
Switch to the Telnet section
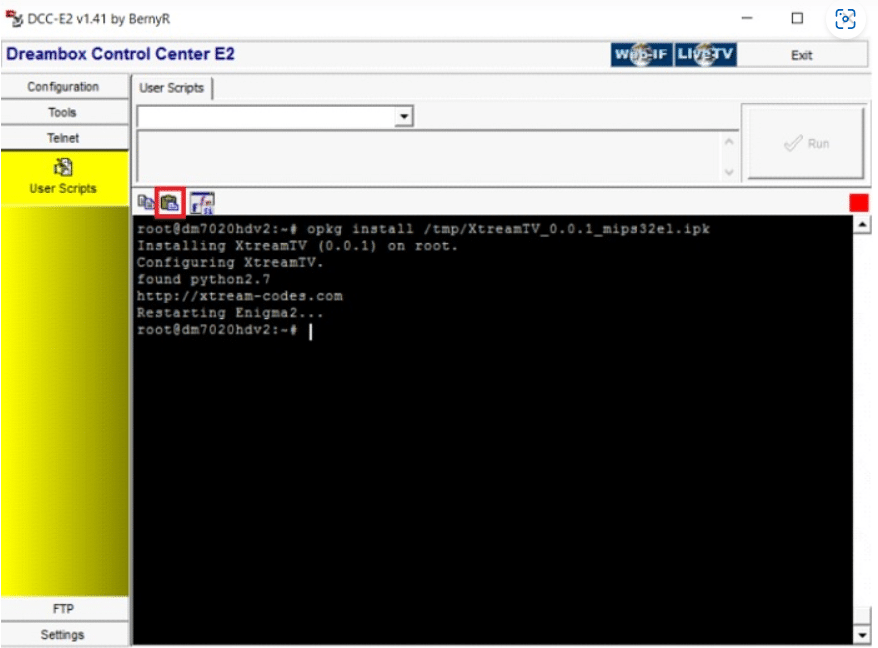pos(64,138)
